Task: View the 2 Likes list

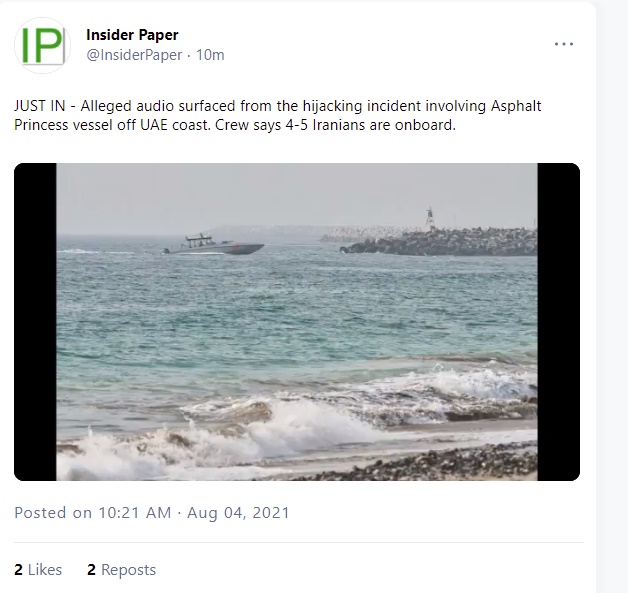Action: coord(38,570)
